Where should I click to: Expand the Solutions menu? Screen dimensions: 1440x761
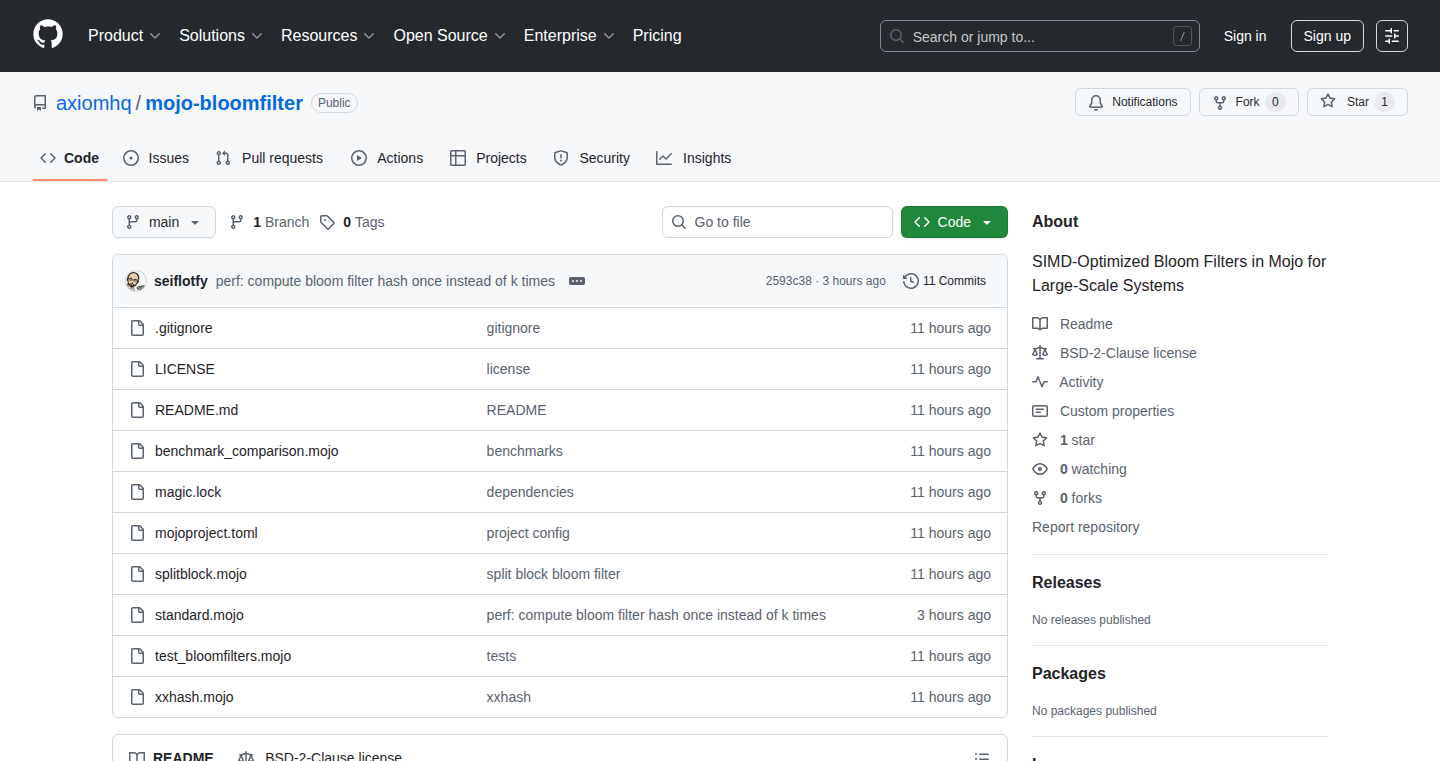click(221, 36)
